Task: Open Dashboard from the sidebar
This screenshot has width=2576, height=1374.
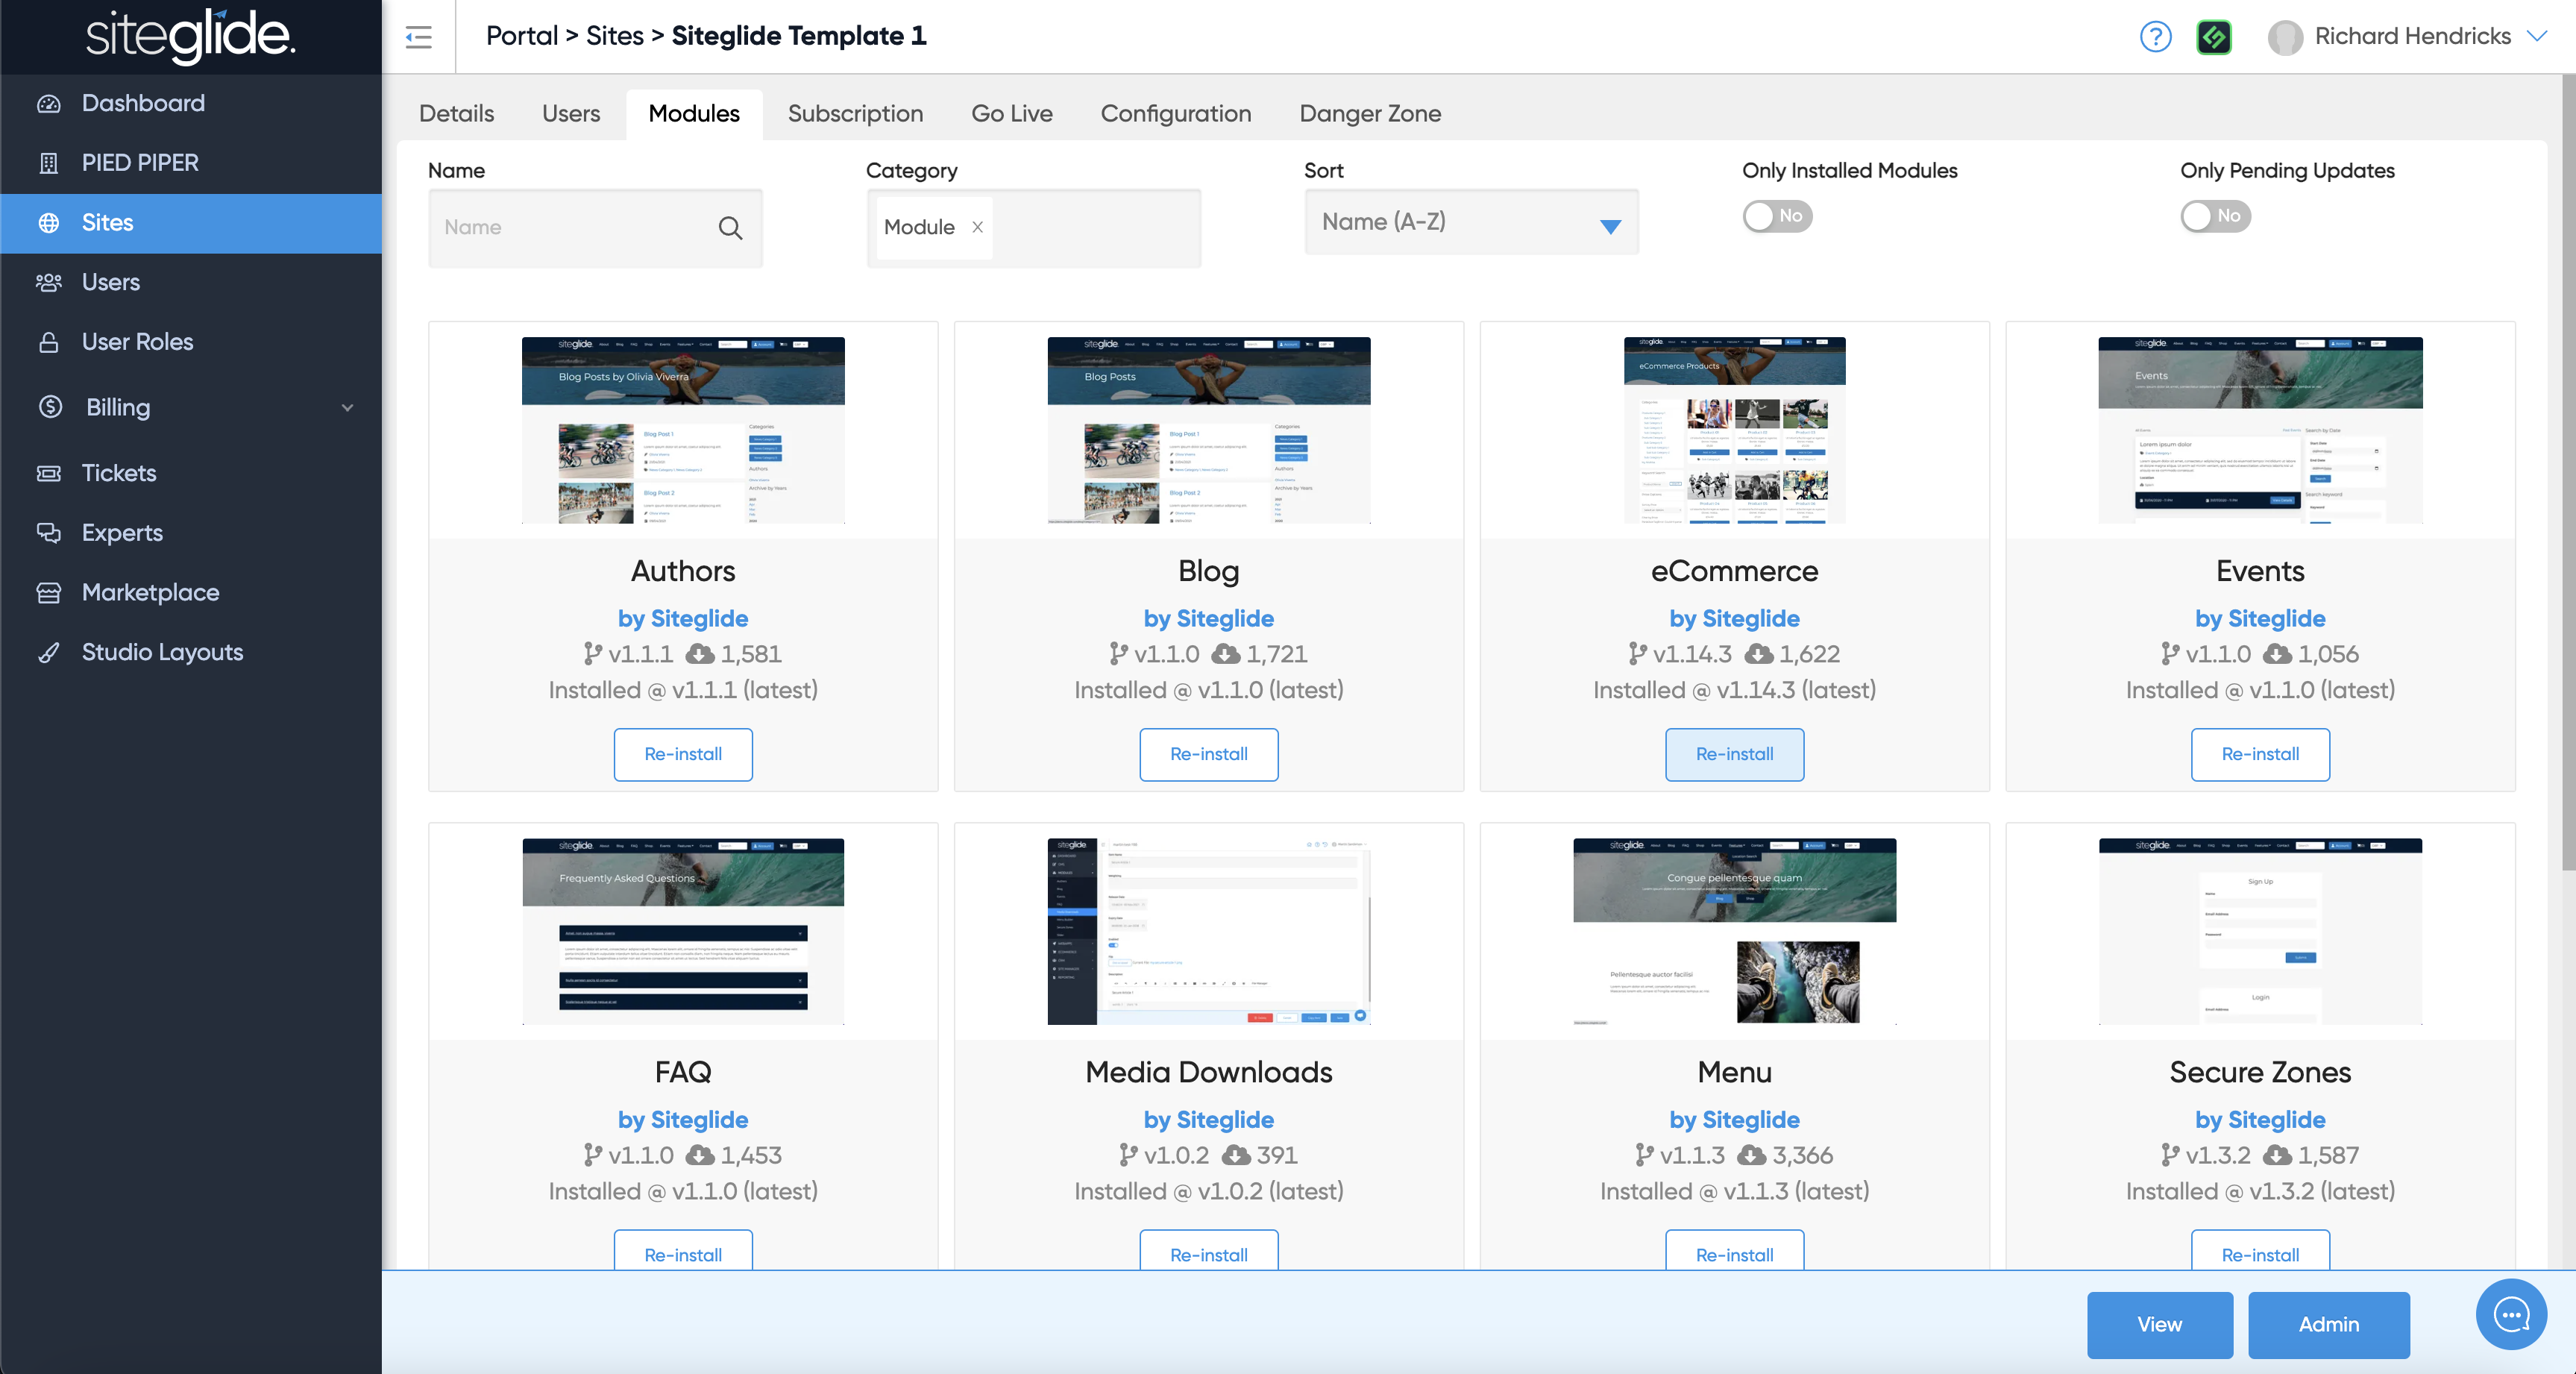Action: 142,103
